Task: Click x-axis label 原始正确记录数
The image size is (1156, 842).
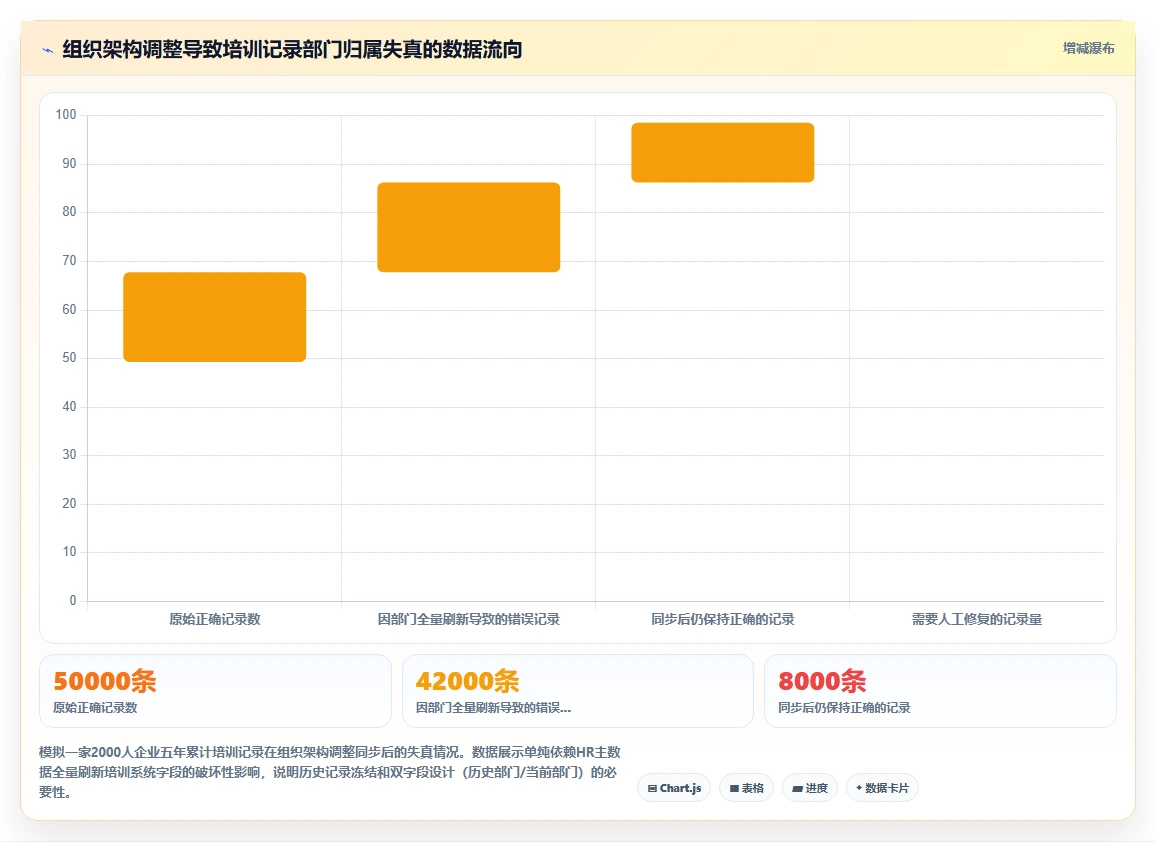Action: click(x=215, y=619)
